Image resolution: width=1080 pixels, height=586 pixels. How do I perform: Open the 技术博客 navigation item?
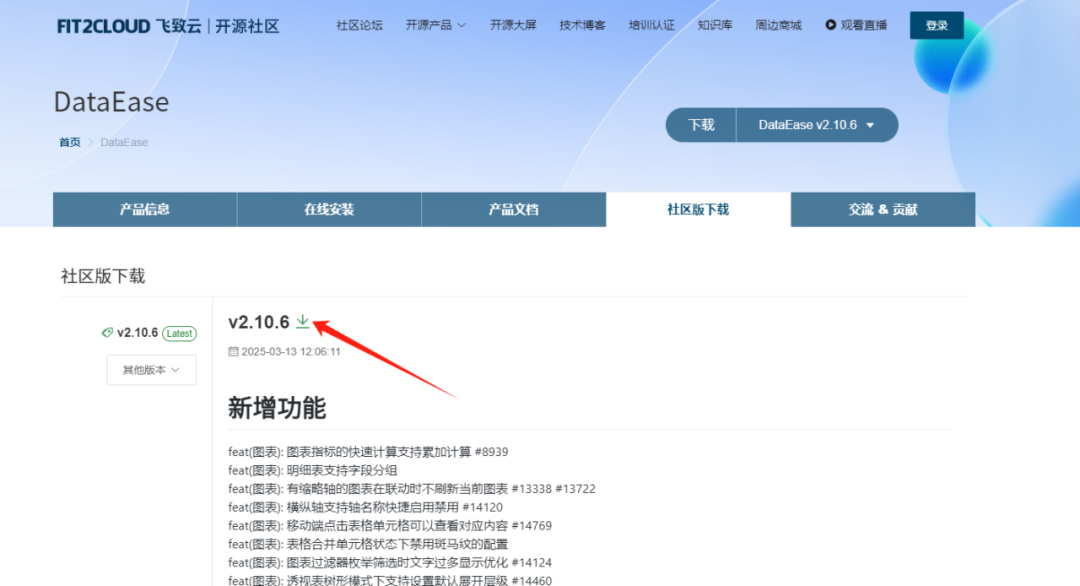pos(582,25)
